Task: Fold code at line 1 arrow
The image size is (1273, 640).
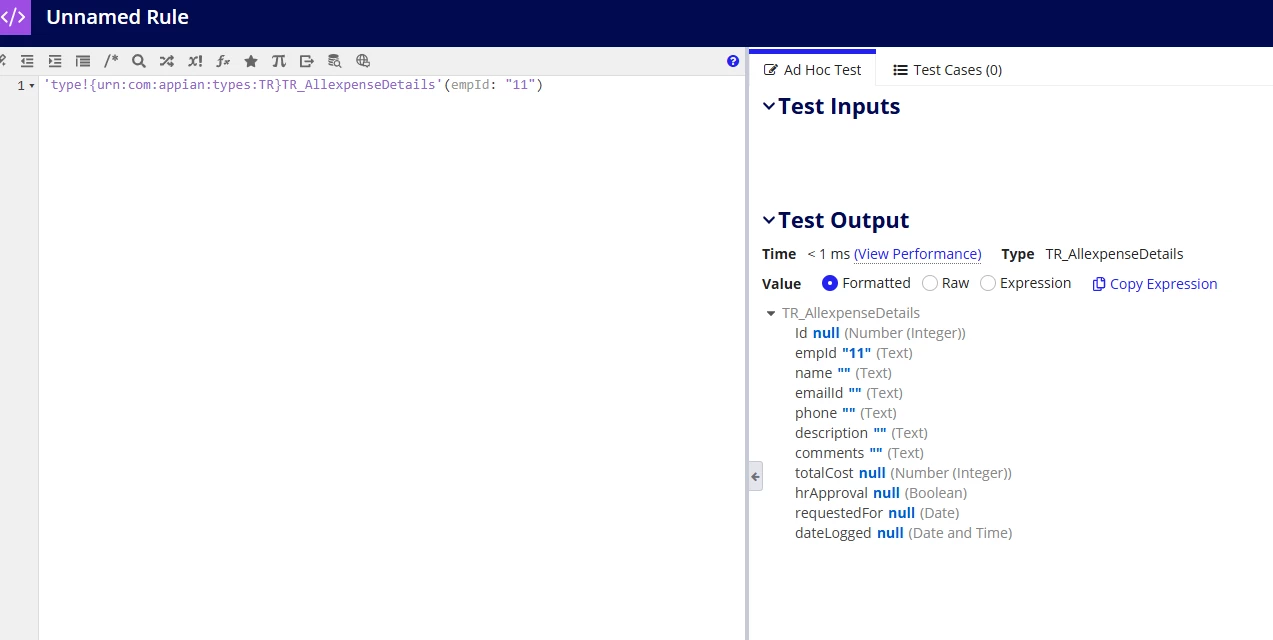Action: (x=32, y=86)
